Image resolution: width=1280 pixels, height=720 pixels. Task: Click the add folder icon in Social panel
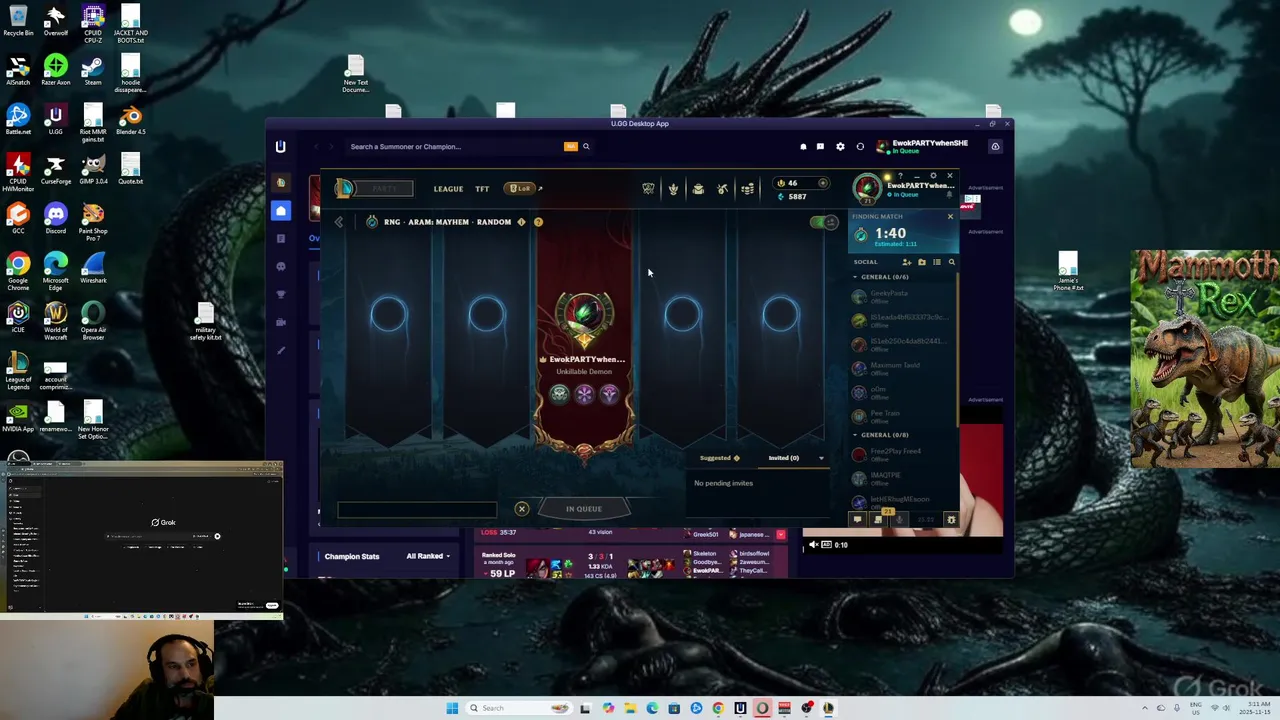[x=922, y=262]
